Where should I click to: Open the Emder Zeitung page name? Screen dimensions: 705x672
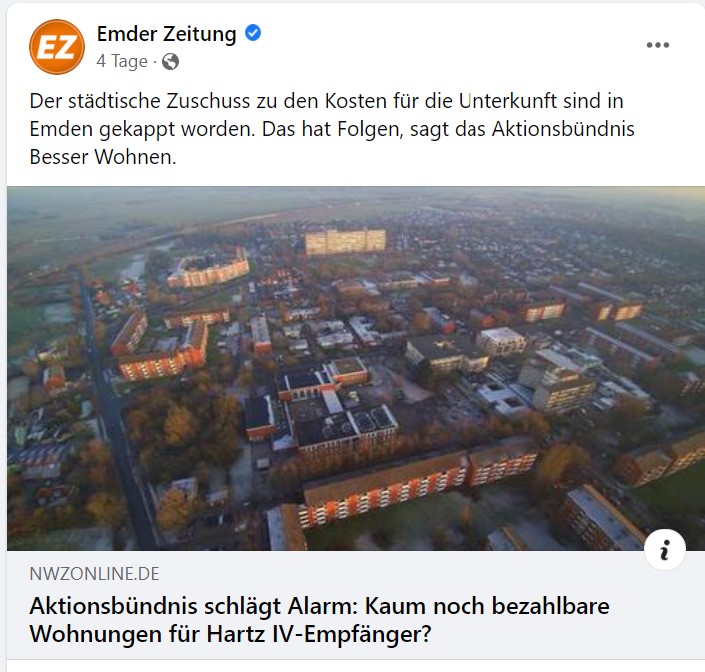click(166, 34)
